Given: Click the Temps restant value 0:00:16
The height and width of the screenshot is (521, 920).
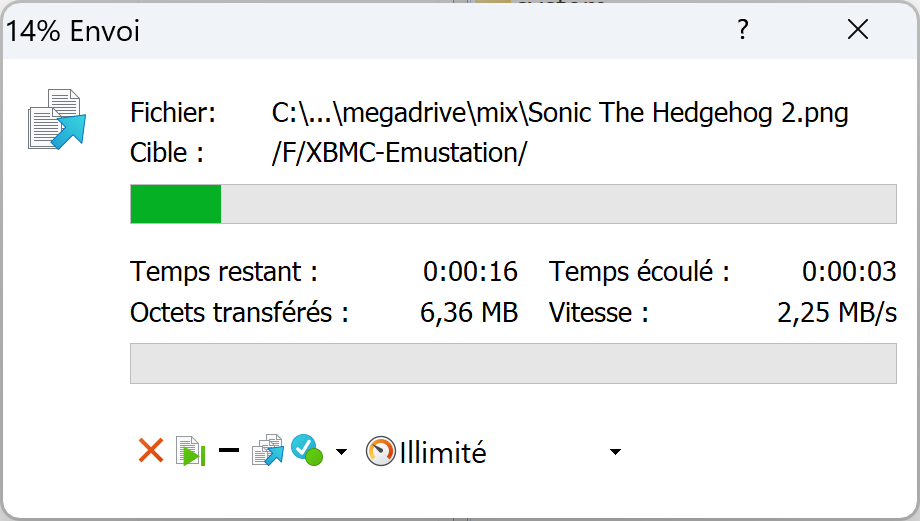Looking at the screenshot, I should point(470,272).
